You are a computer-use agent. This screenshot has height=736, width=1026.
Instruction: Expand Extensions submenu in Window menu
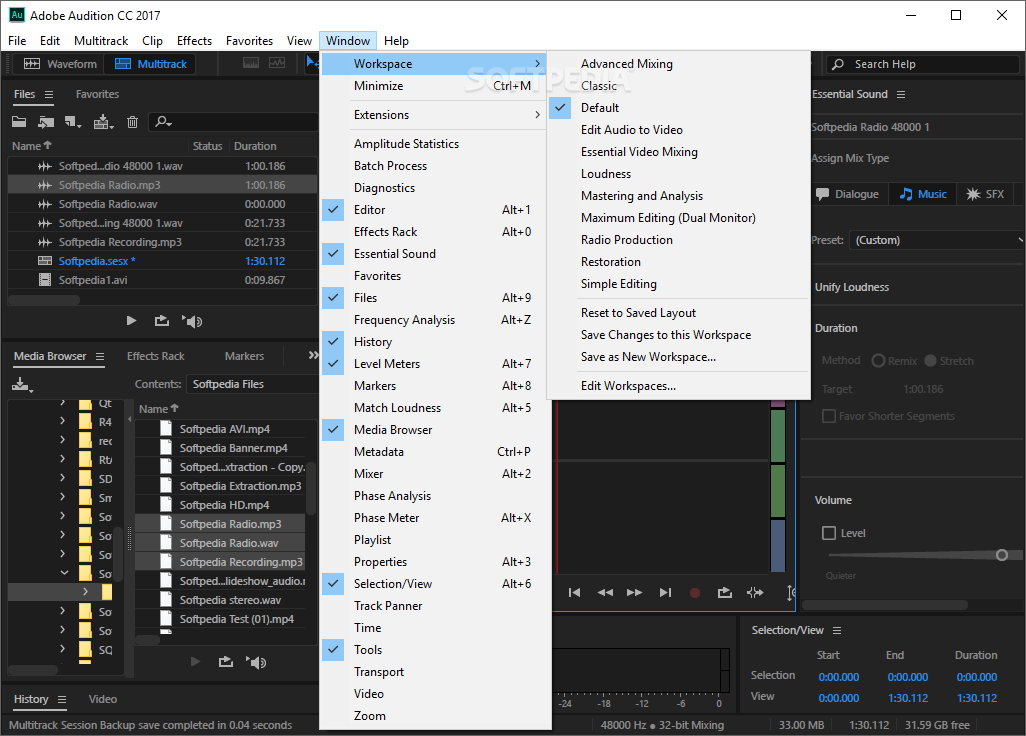[435, 115]
